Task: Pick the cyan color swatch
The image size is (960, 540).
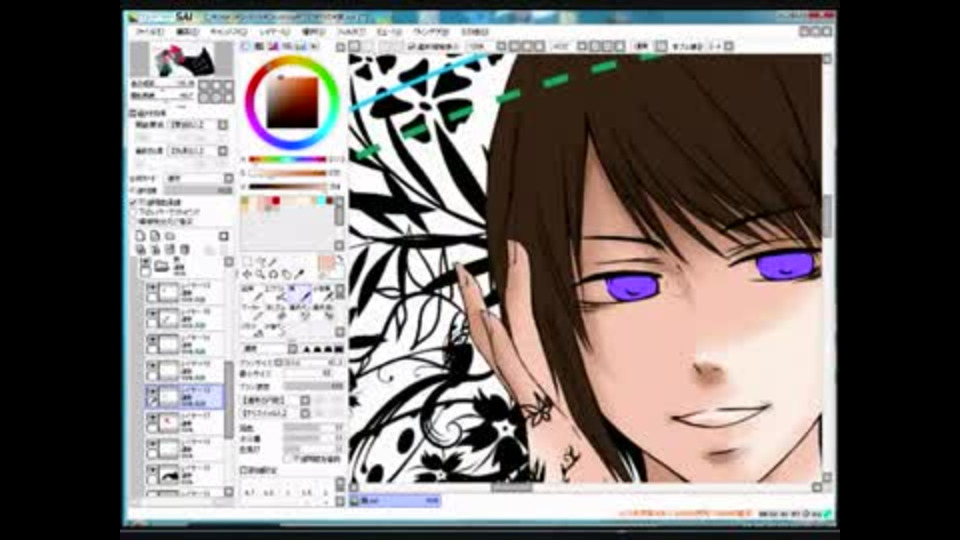Action: [322, 201]
